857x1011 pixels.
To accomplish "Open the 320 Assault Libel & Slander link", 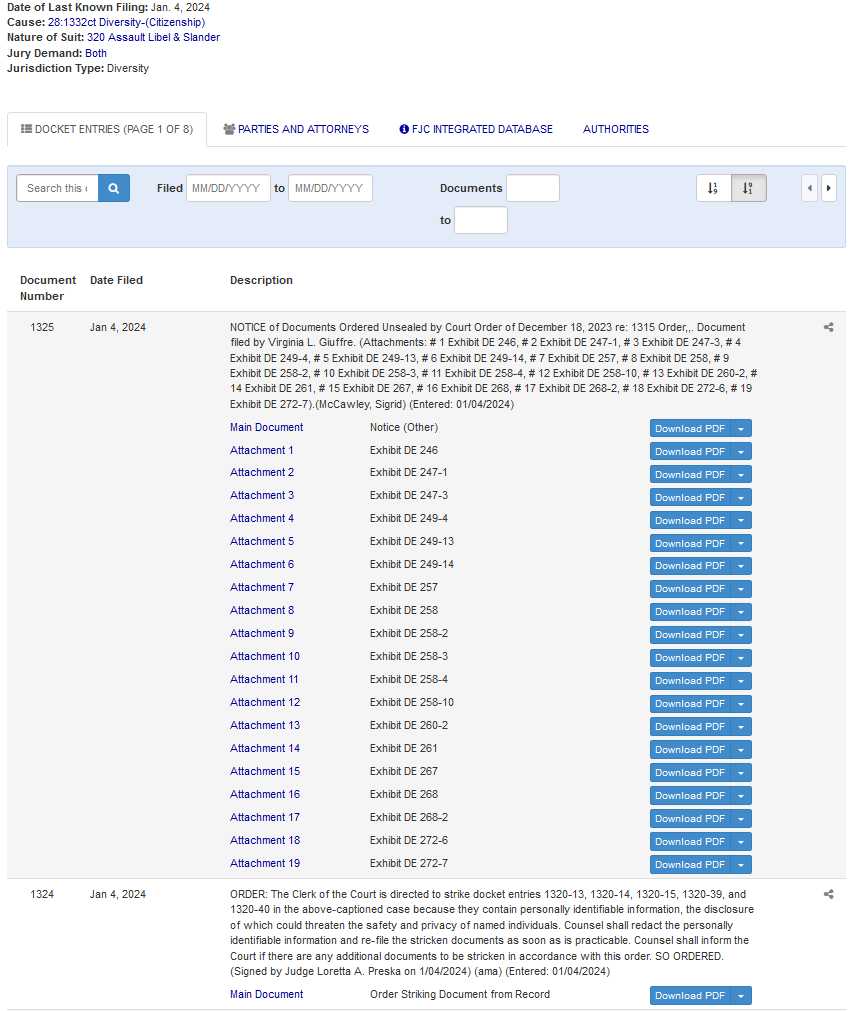I will tap(153, 37).
